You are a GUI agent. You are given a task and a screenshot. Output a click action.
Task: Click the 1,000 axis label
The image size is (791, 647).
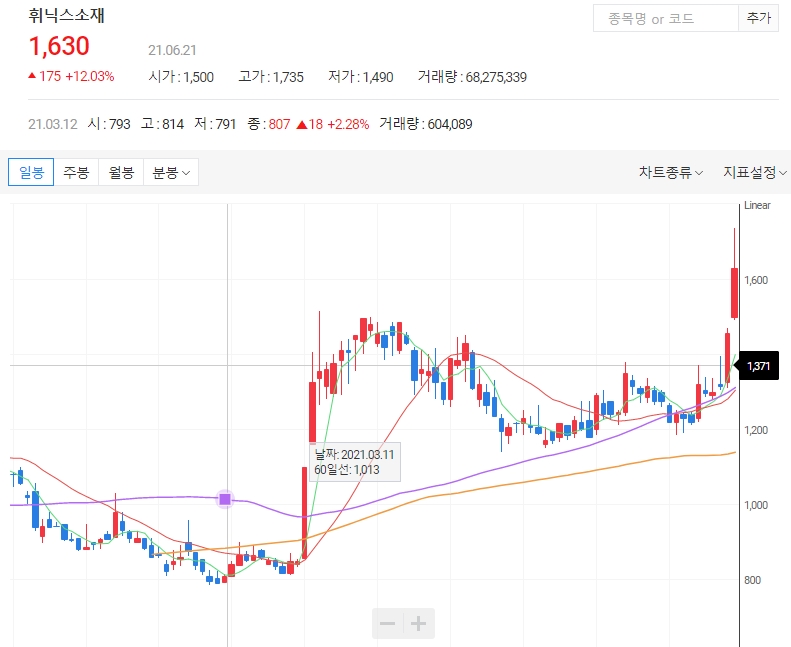(756, 505)
